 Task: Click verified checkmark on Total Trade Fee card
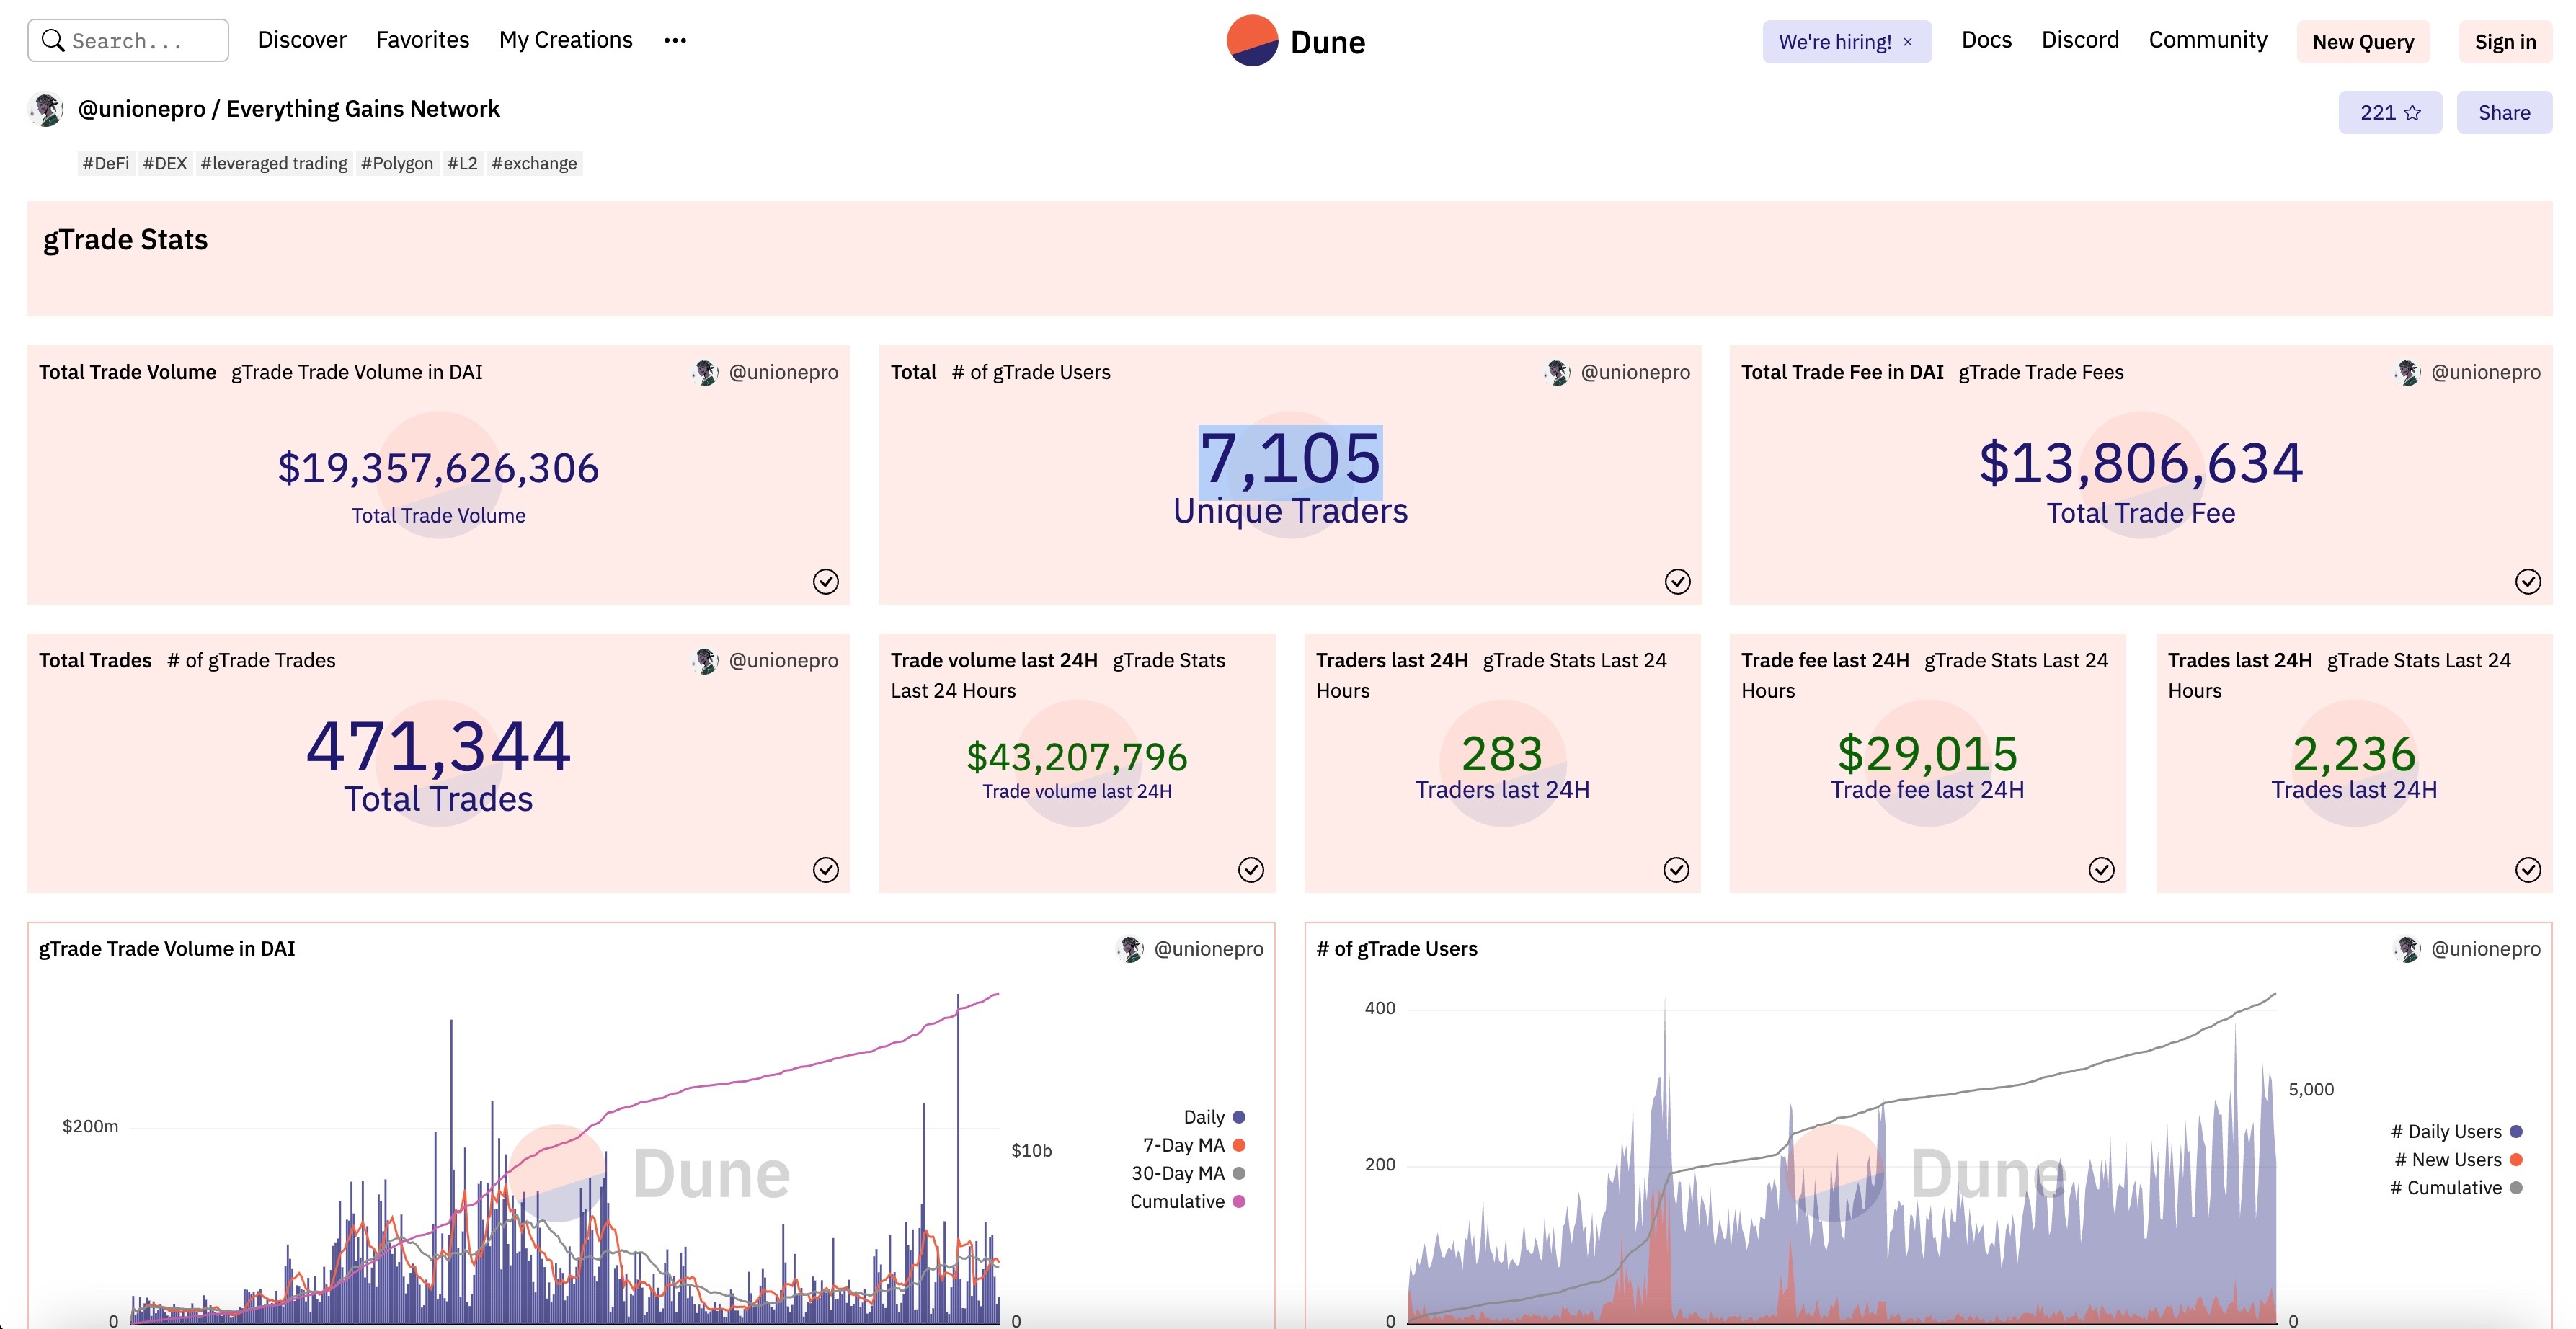(2527, 581)
